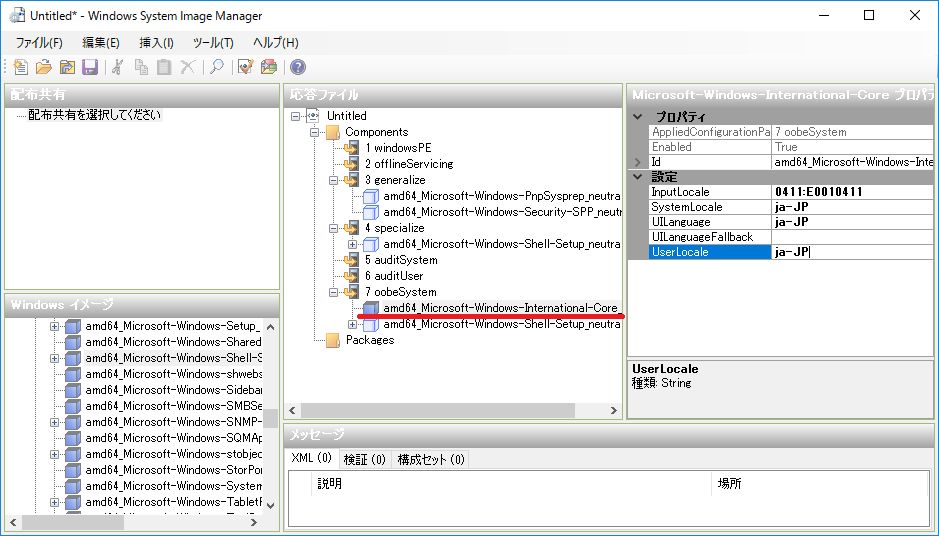The image size is (939, 536).
Task: Open the ツール(T) menu
Action: coord(213,43)
